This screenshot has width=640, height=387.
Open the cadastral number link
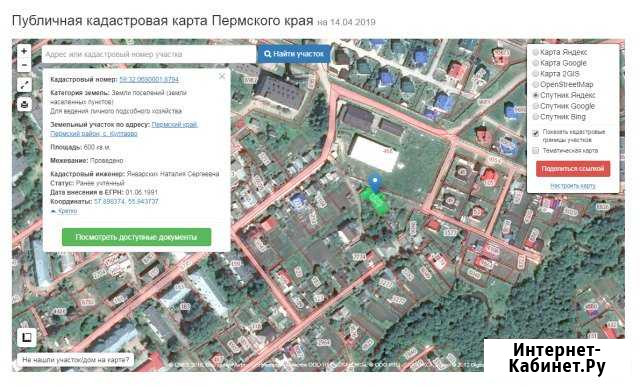point(149,79)
